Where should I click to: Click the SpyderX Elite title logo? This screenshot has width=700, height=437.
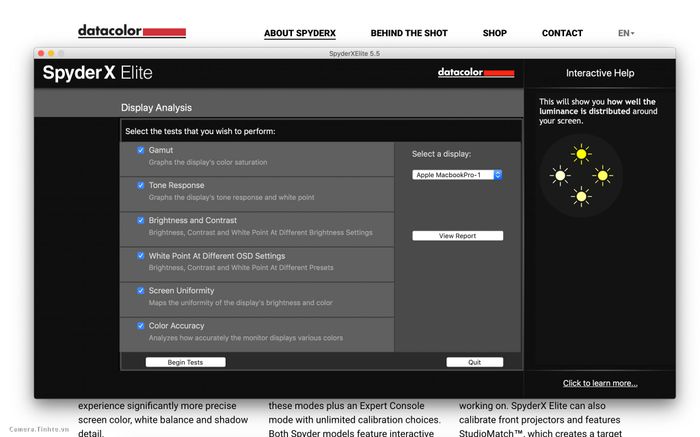click(x=97, y=73)
